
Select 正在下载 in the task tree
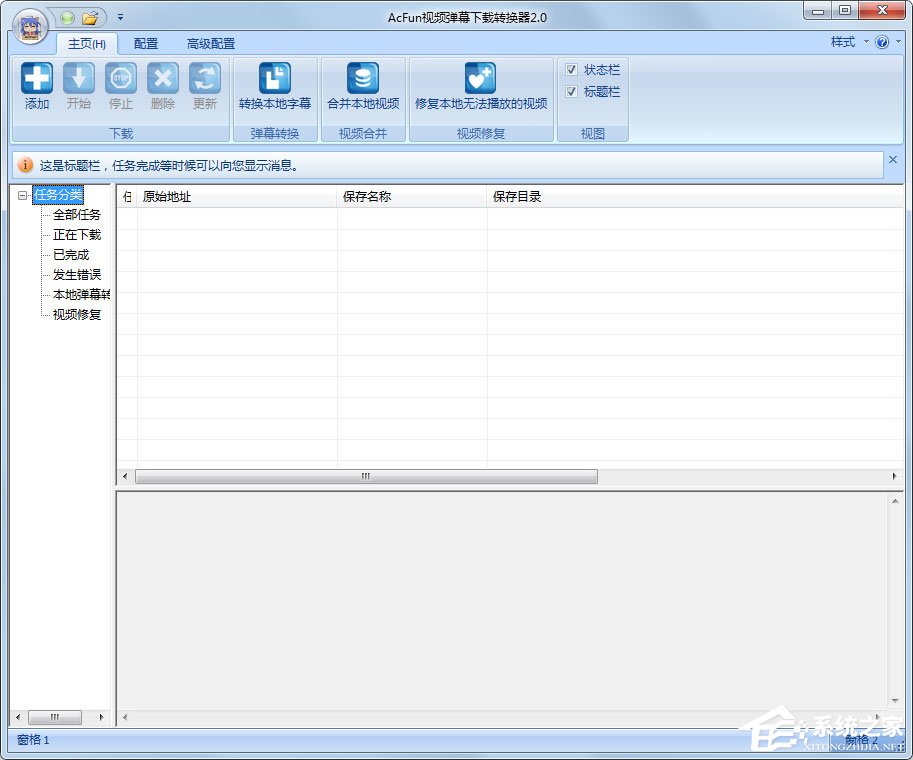(77, 235)
